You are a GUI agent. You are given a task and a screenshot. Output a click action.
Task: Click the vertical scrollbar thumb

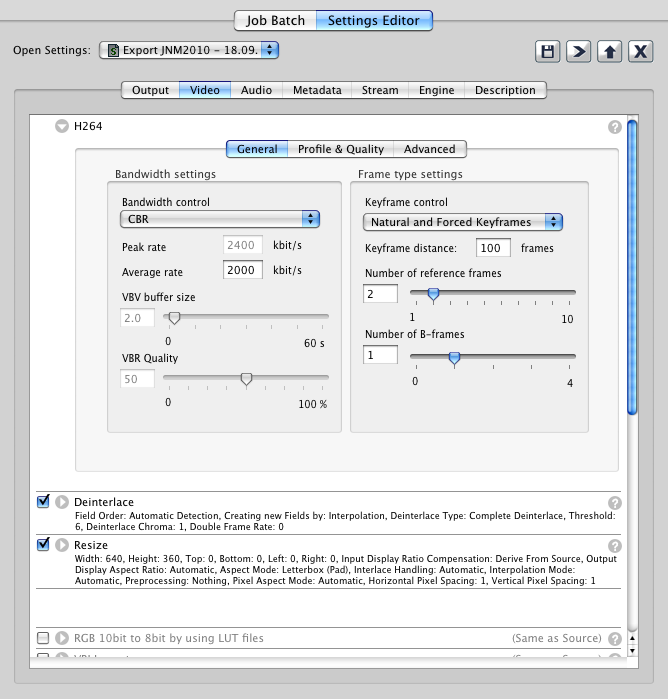point(632,267)
